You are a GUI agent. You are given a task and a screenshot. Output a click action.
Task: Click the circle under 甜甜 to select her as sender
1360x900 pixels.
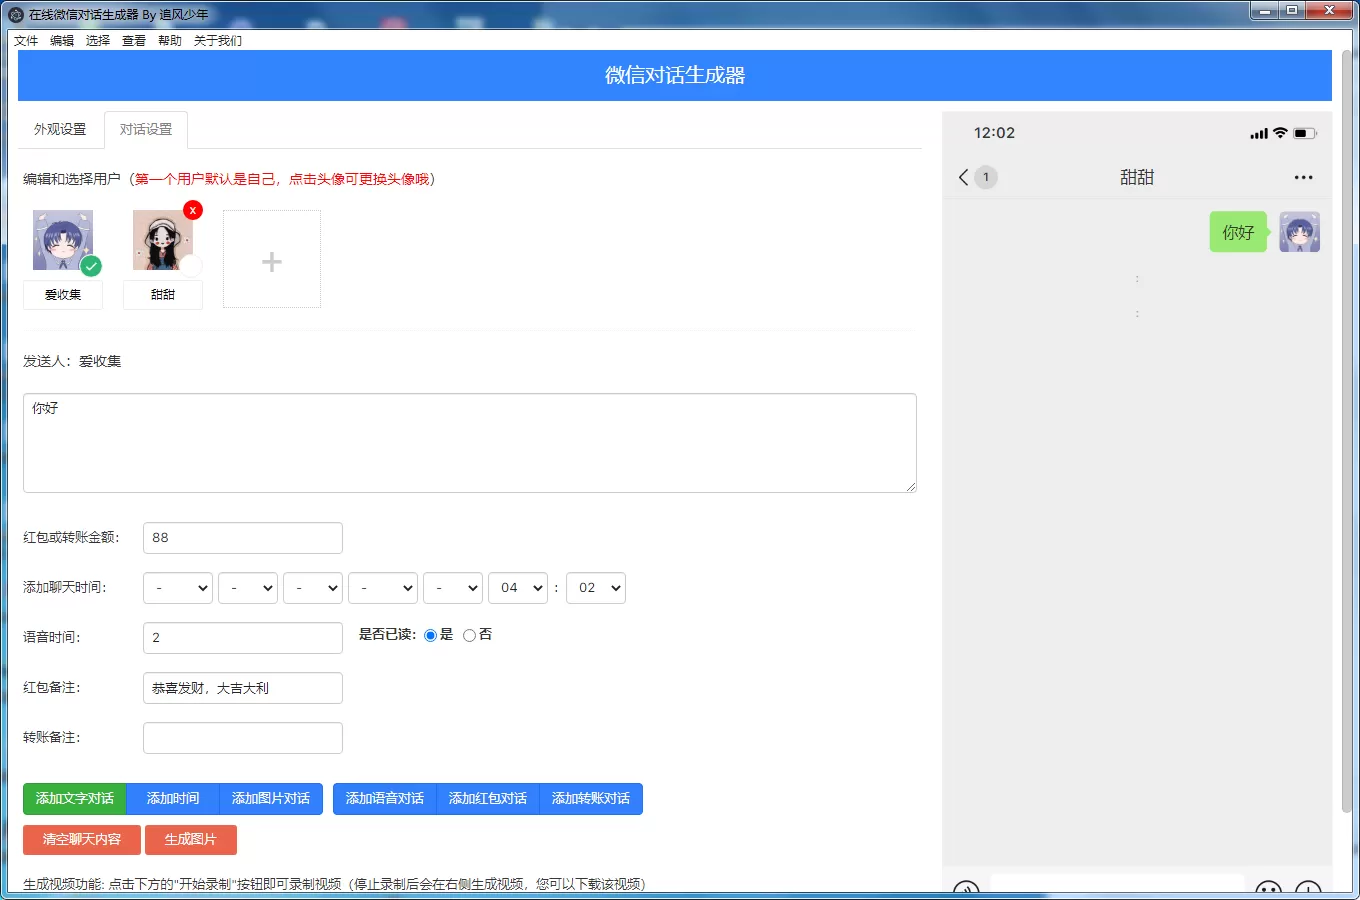coord(191,266)
